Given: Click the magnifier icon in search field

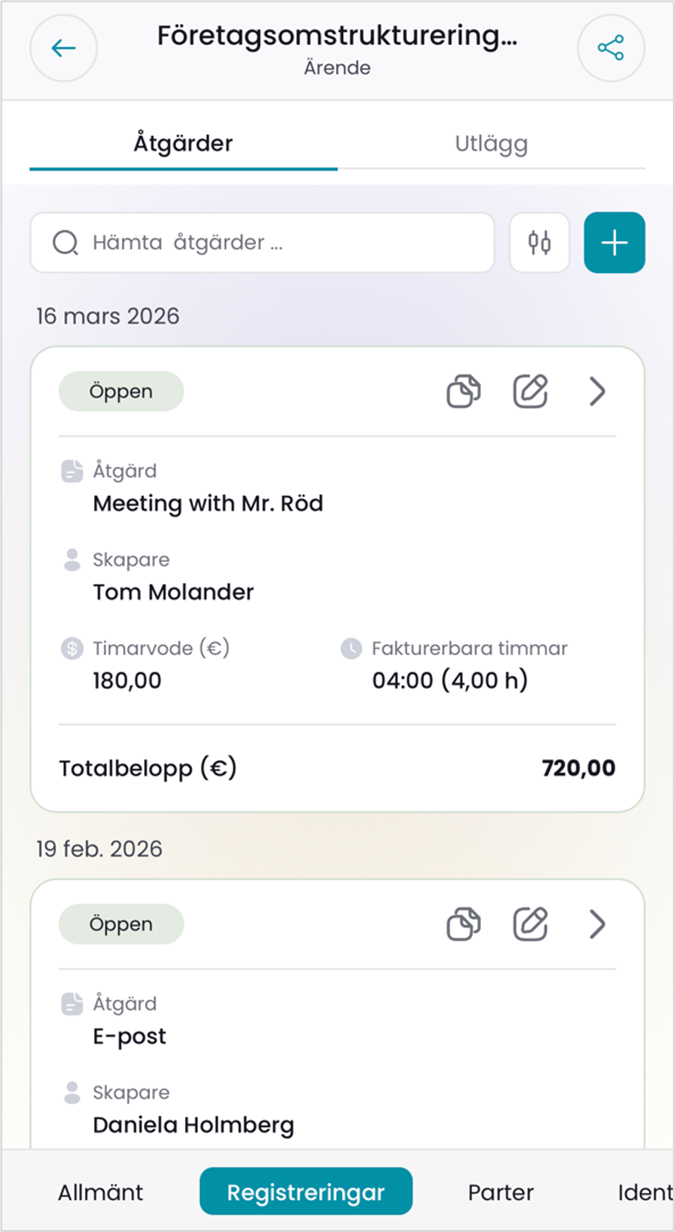Looking at the screenshot, I should tap(66, 243).
